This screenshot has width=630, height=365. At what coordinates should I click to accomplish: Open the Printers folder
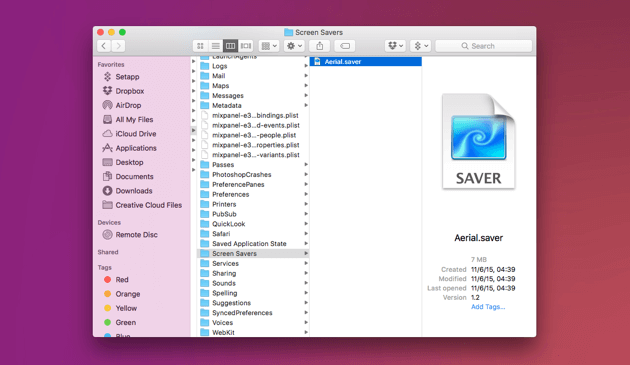253,204
